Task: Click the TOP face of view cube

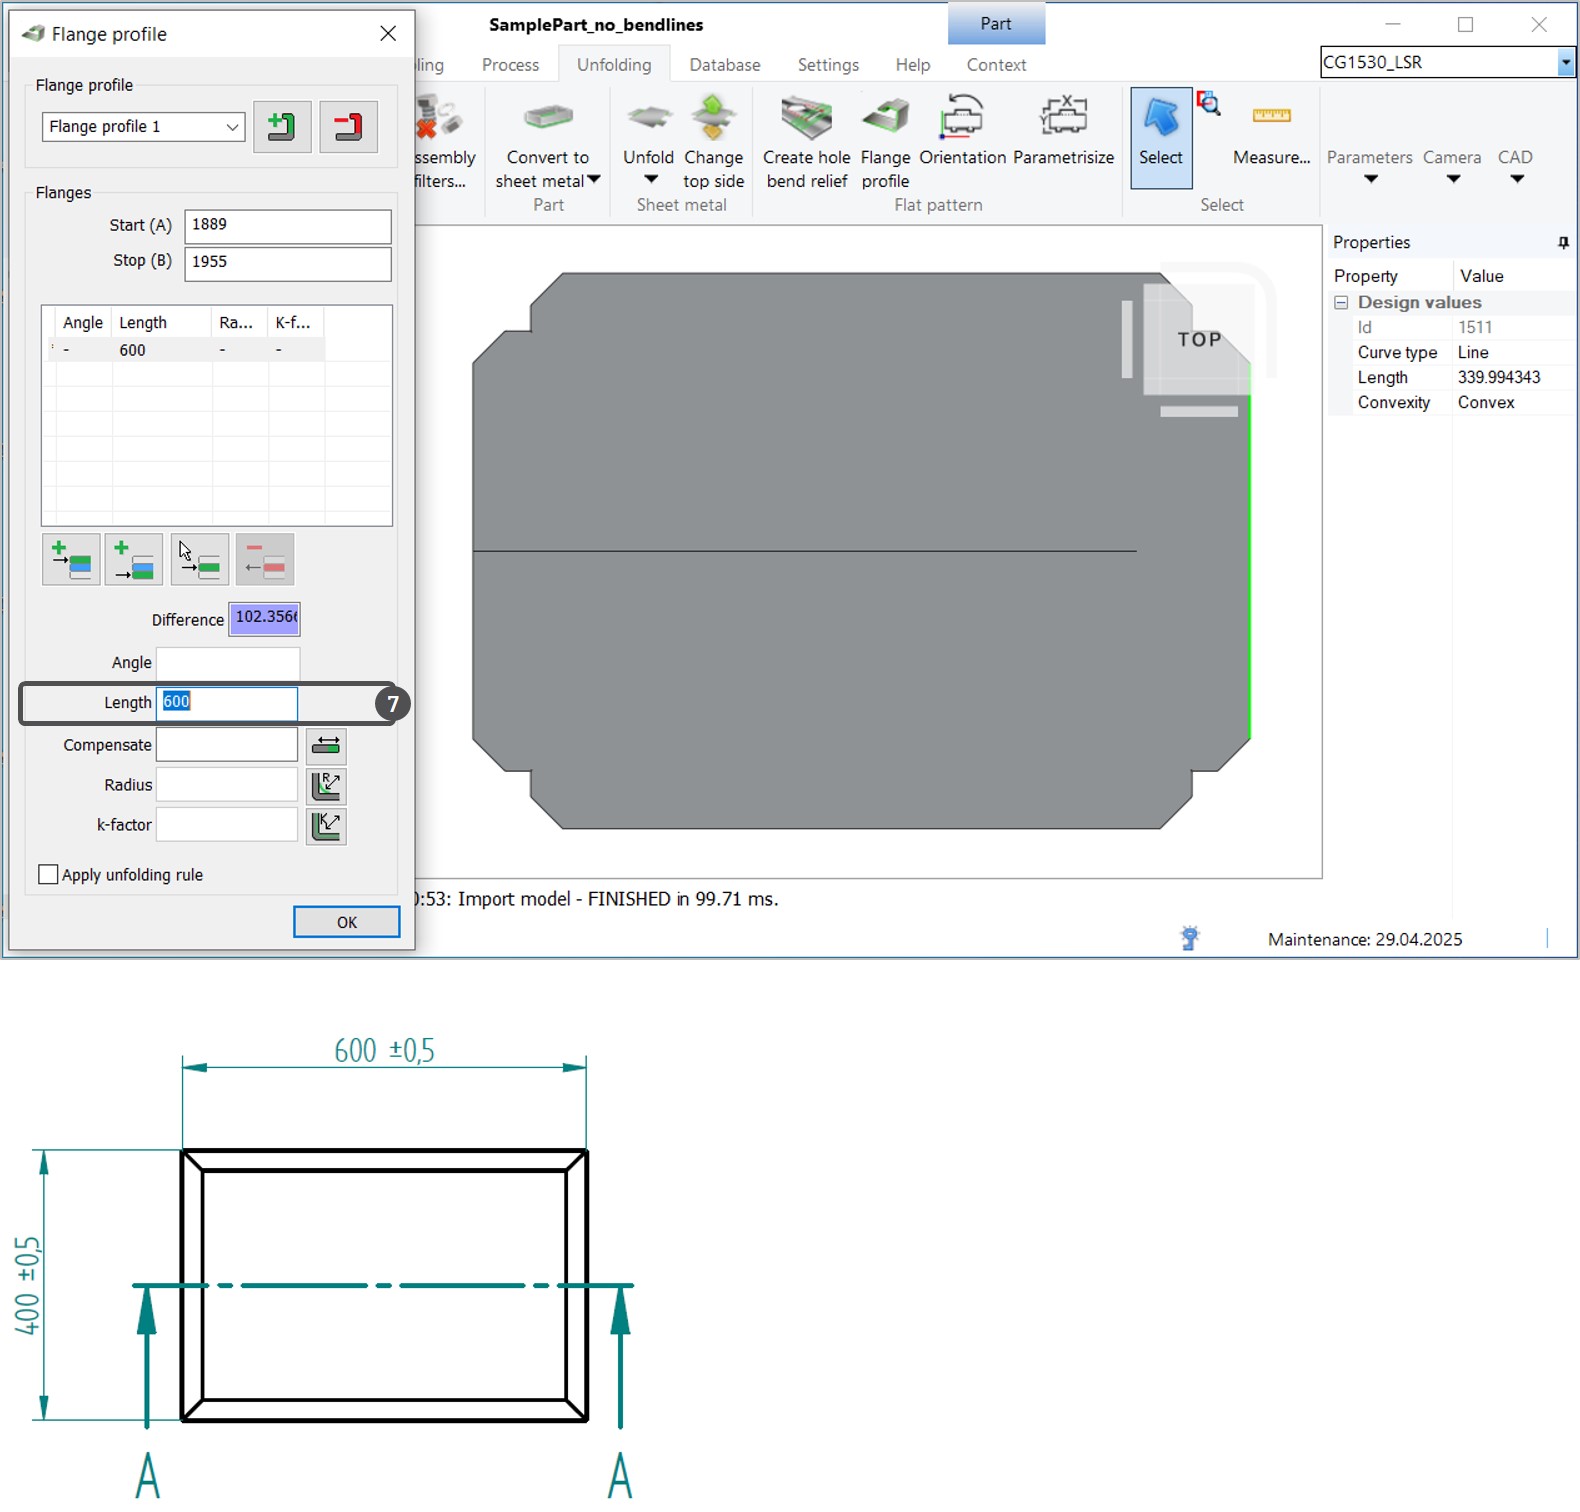Action: click(x=1198, y=340)
